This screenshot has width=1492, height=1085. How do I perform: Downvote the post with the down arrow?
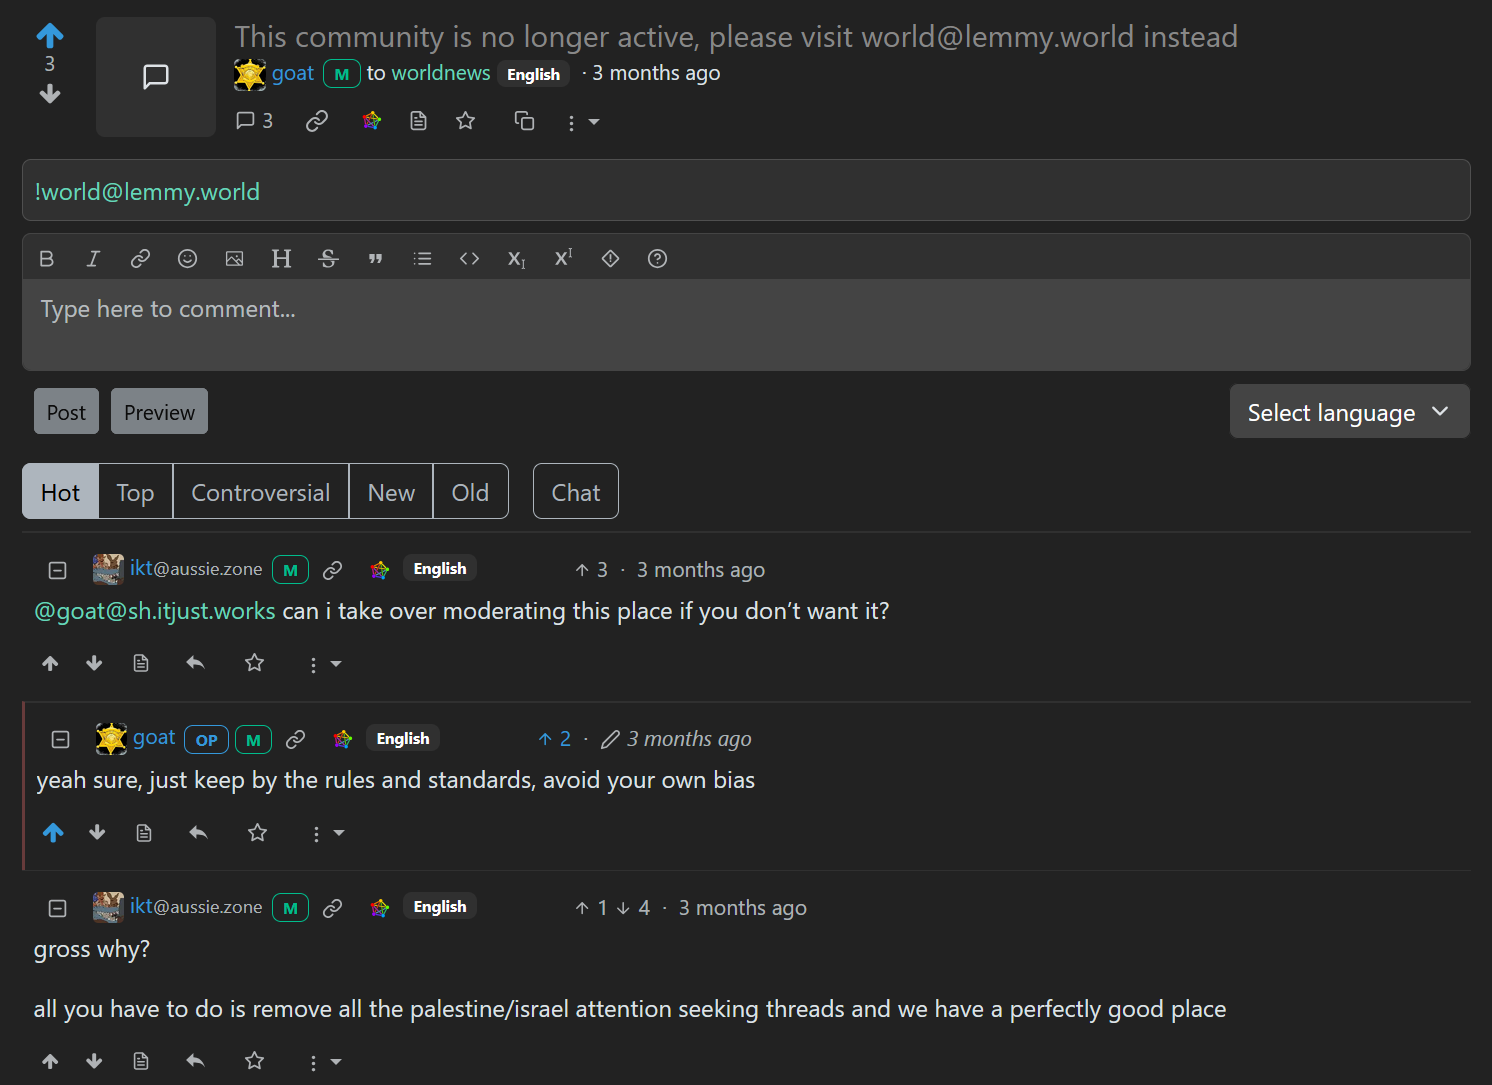(x=50, y=94)
